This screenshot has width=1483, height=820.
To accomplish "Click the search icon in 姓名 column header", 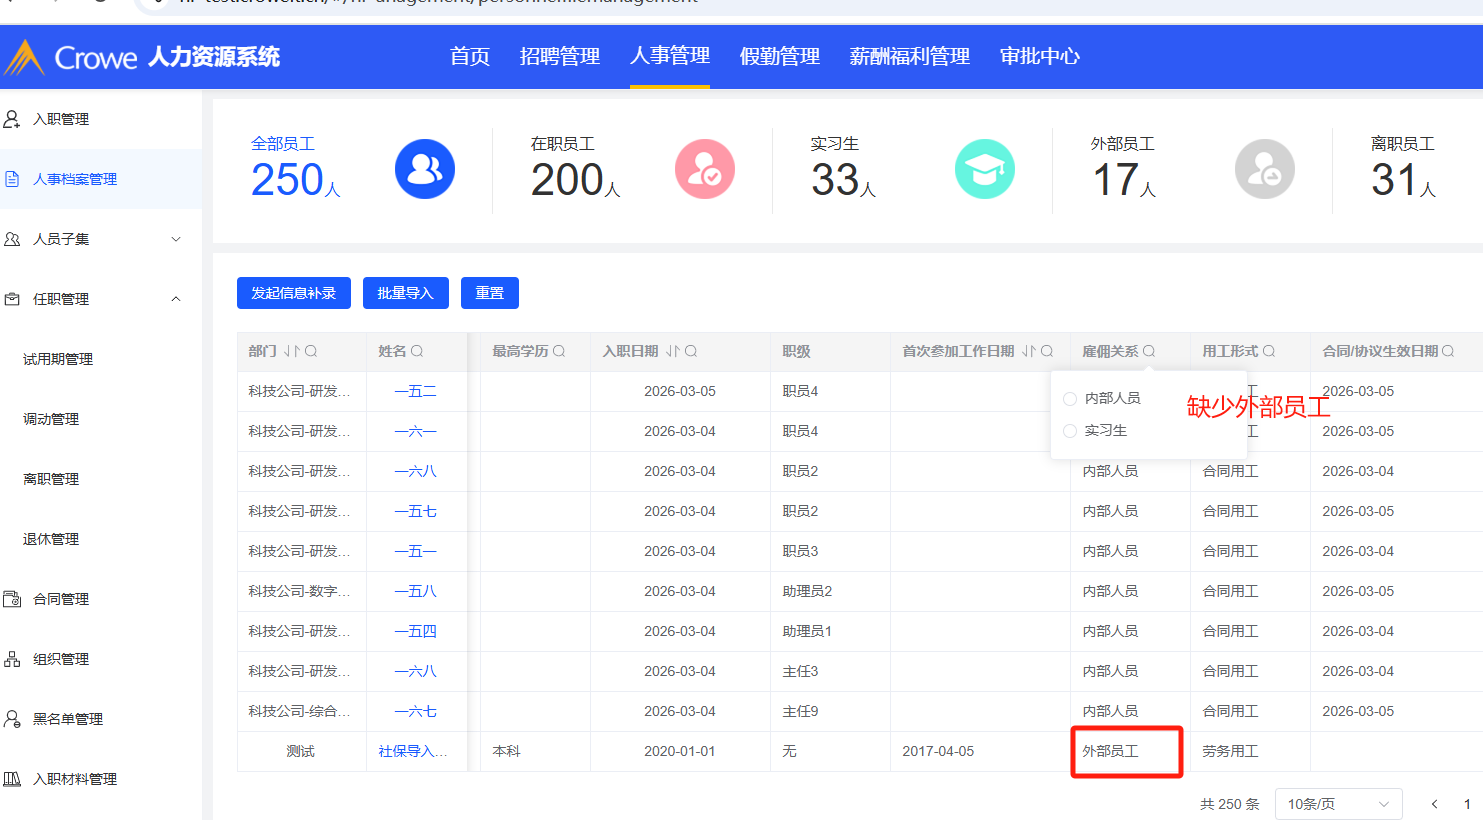I will pyautogui.click(x=417, y=351).
